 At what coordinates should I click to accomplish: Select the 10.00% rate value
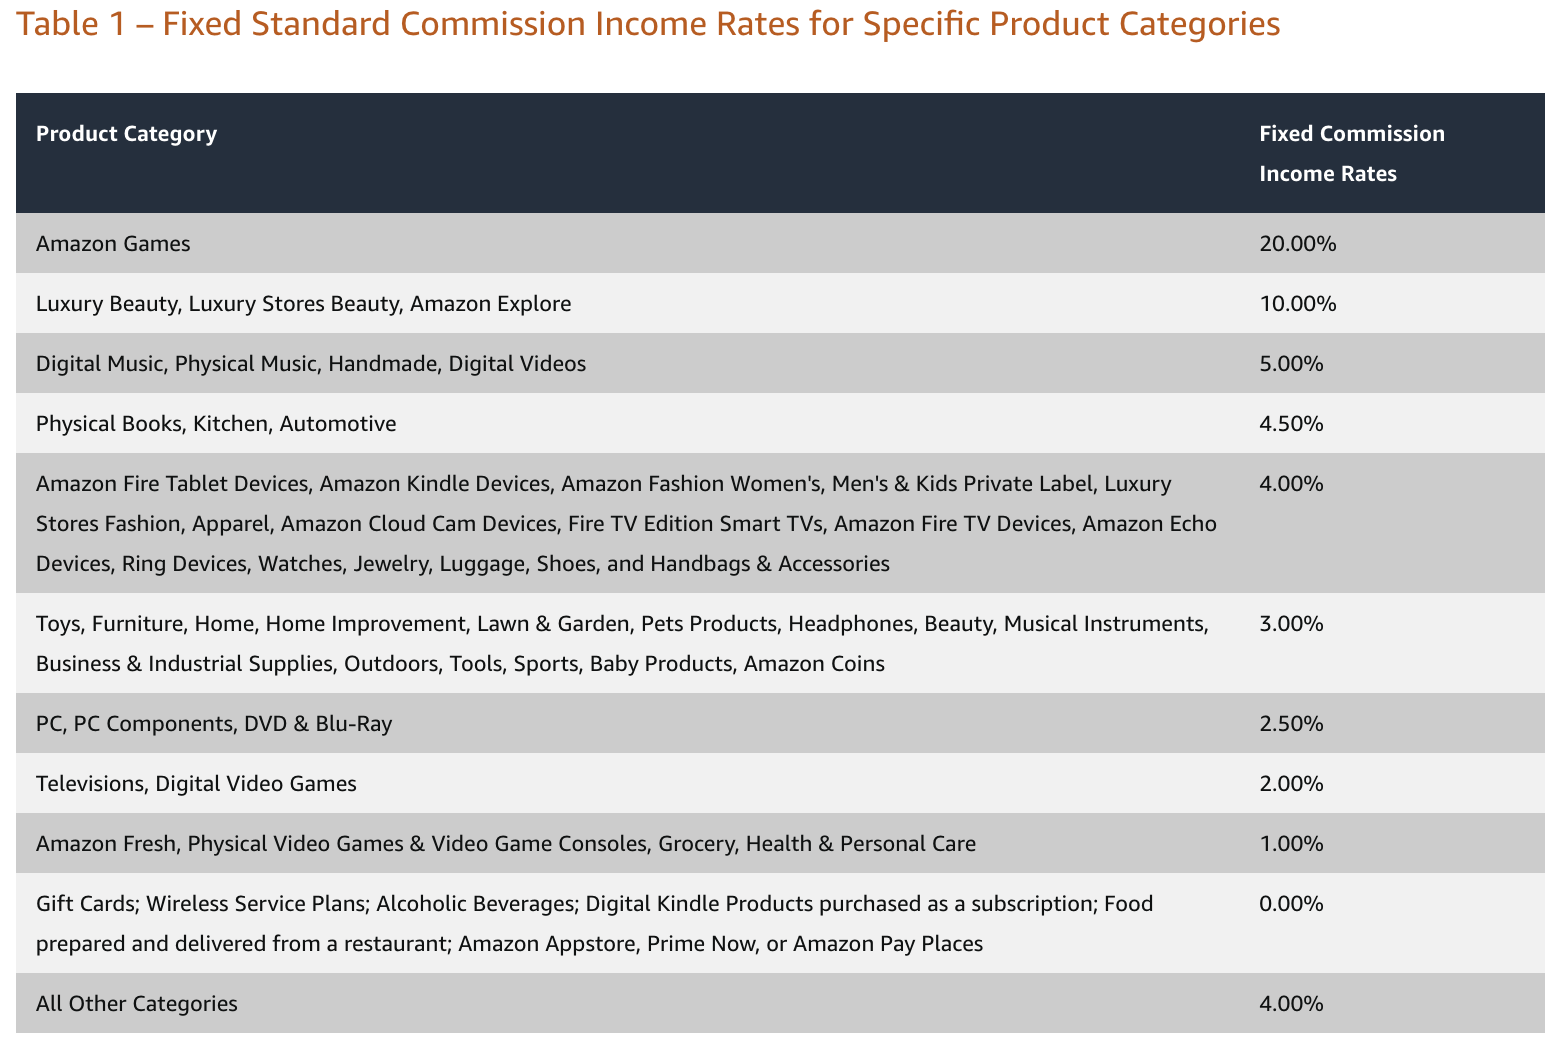(x=1297, y=303)
